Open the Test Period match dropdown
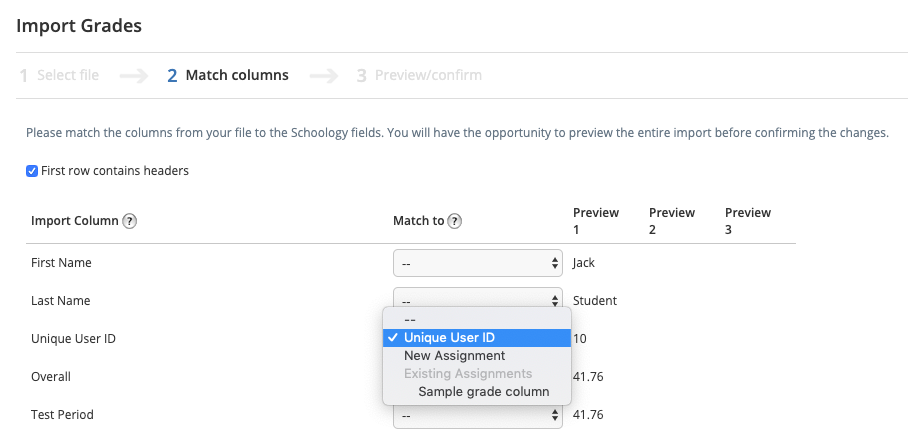Image resolution: width=908 pixels, height=437 pixels. tap(477, 414)
